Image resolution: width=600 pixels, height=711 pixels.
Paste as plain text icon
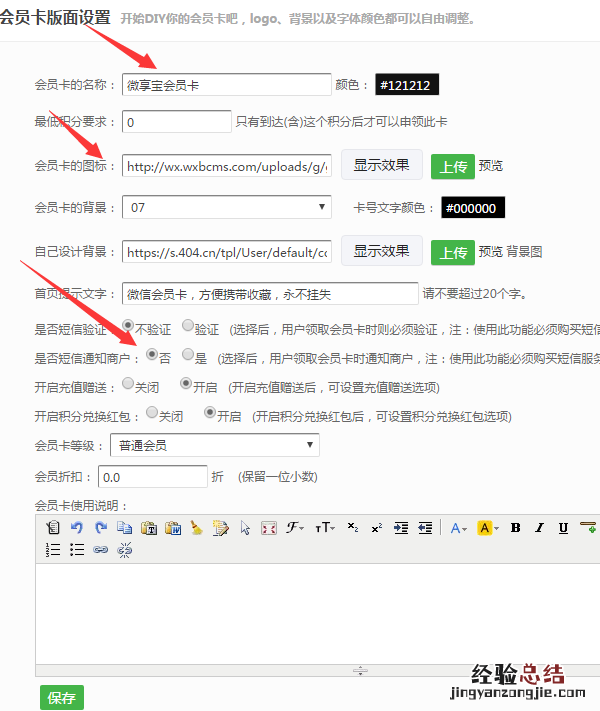[x=149, y=527]
